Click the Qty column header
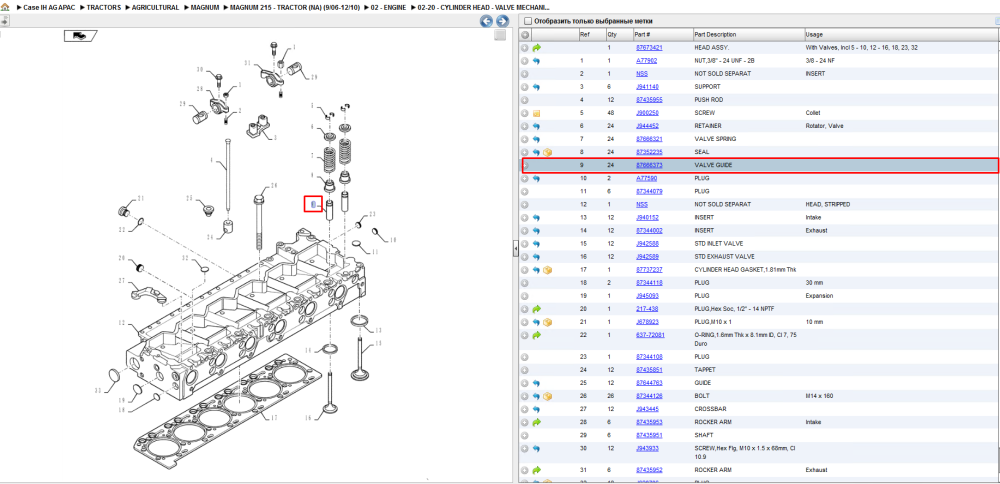This screenshot has height=484, width=1000. click(618, 34)
